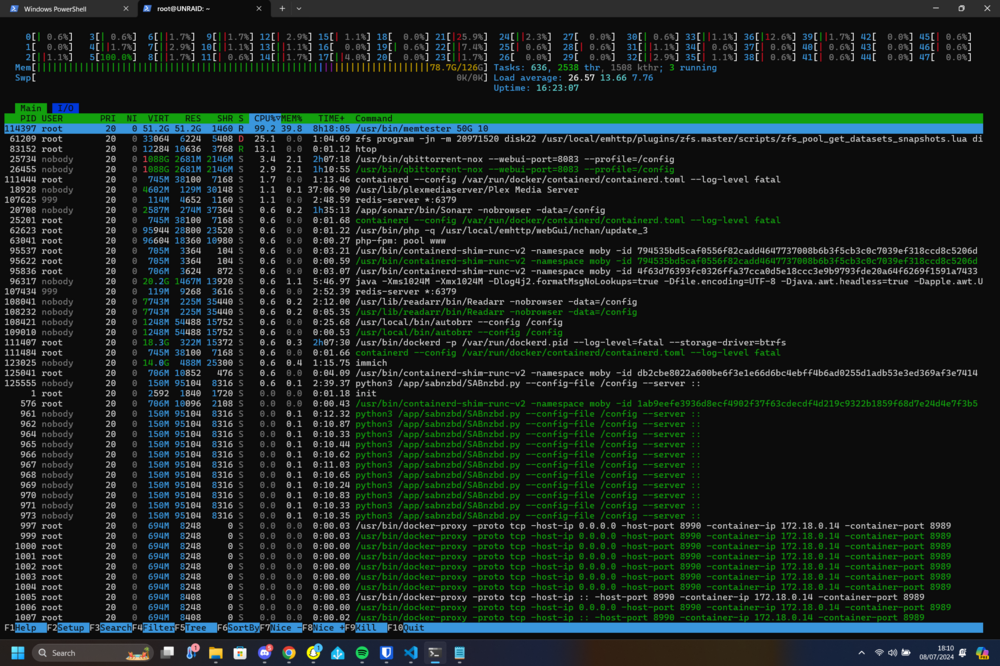
Task: Open the Notepad taskbar icon
Action: pyautogui.click(x=460, y=653)
